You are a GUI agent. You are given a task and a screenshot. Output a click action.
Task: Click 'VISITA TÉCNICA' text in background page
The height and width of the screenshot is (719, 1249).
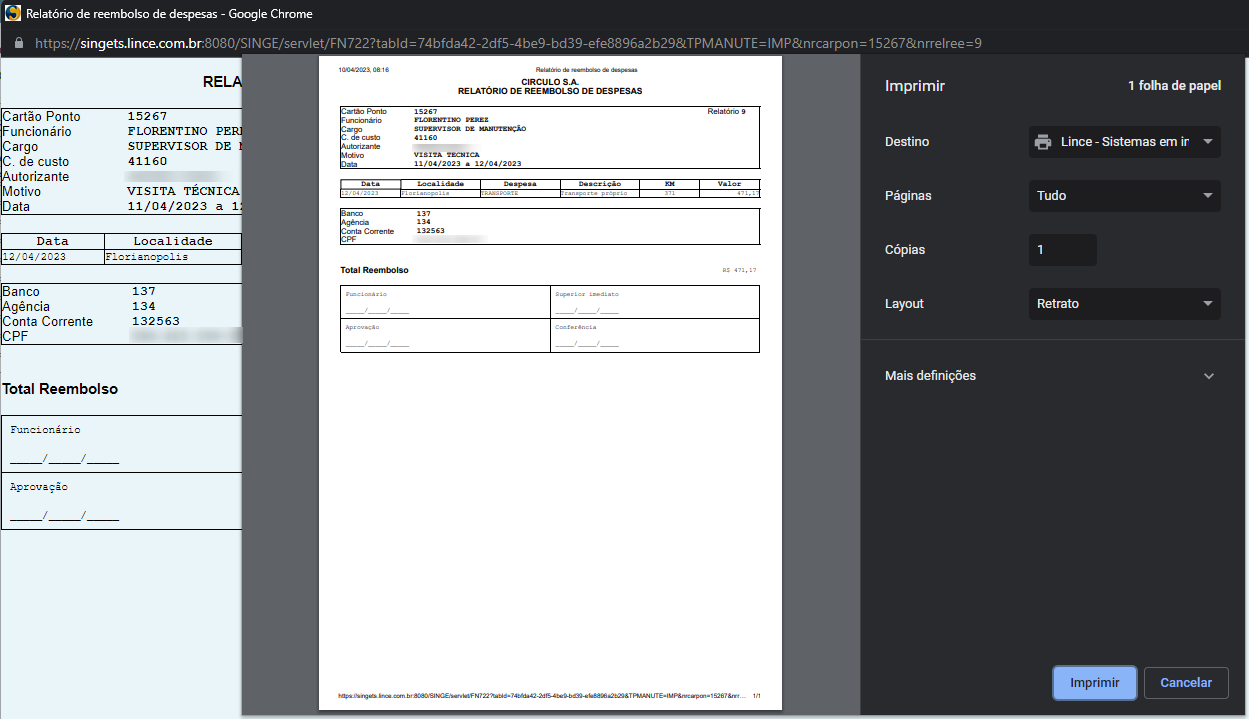[183, 191]
